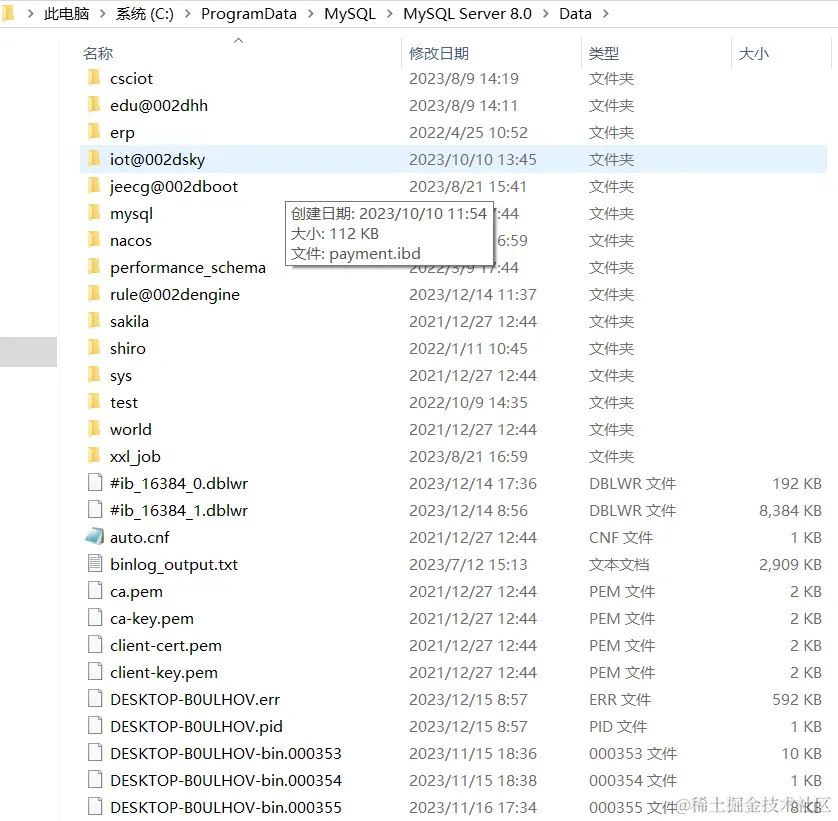The height and width of the screenshot is (821, 838).
Task: Expand the chevron after 此电脑 in path
Action: (x=103, y=13)
